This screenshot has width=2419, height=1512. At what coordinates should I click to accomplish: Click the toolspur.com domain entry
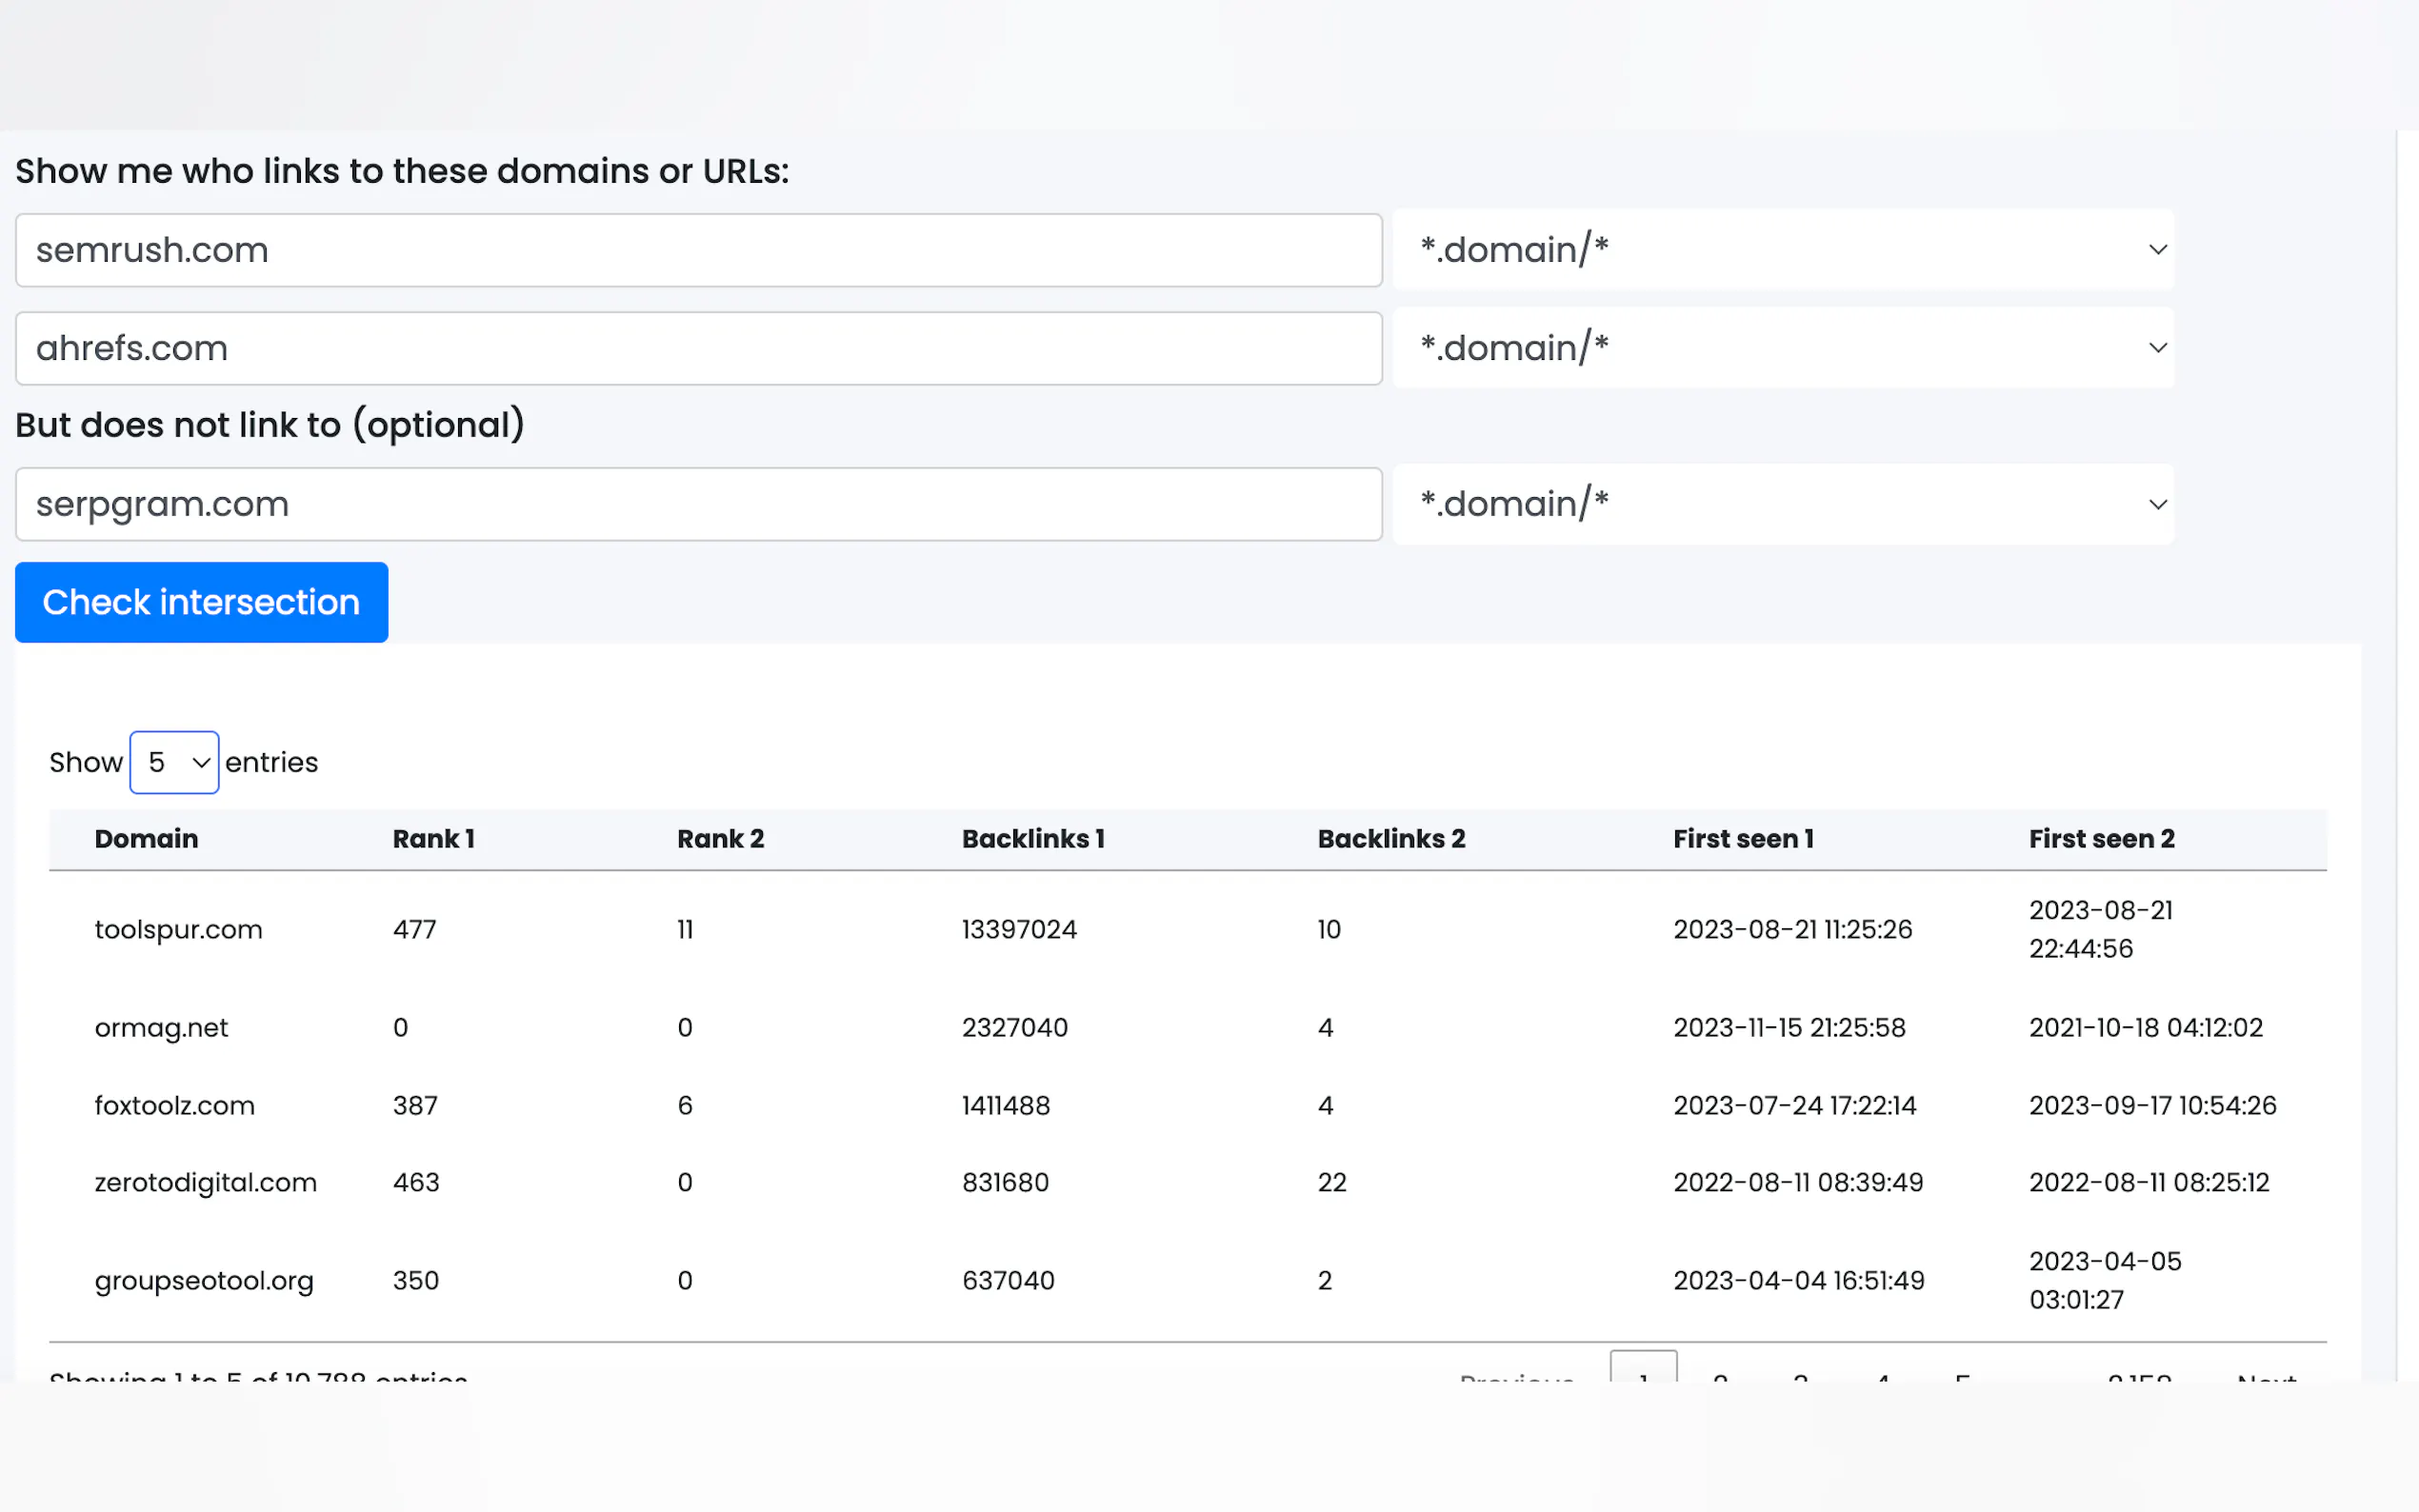pos(178,929)
